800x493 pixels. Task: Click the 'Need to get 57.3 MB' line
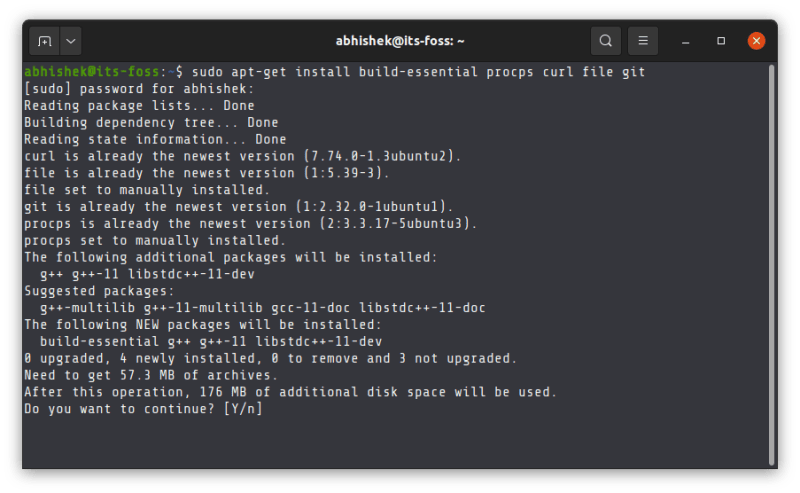pyautogui.click(x=150, y=375)
